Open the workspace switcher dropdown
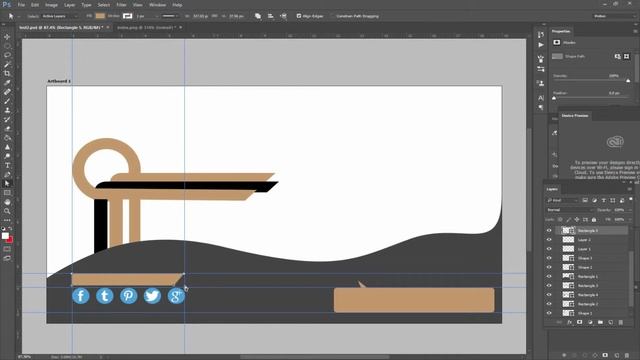Image resolution: width=640 pixels, height=360 pixels. 614,16
